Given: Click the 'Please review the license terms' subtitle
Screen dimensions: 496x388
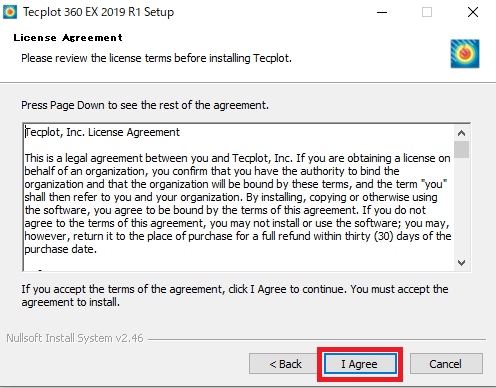Looking at the screenshot, I should coord(156,58).
